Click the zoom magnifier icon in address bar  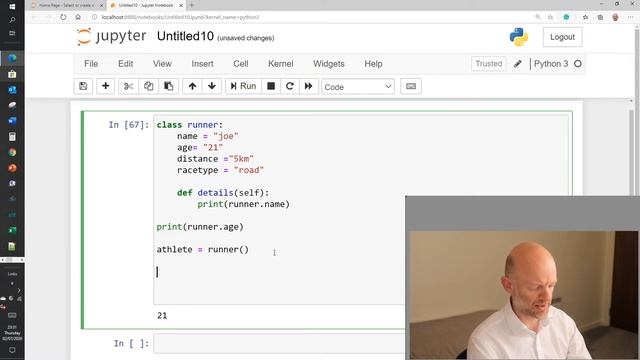pyautogui.click(x=538, y=17)
